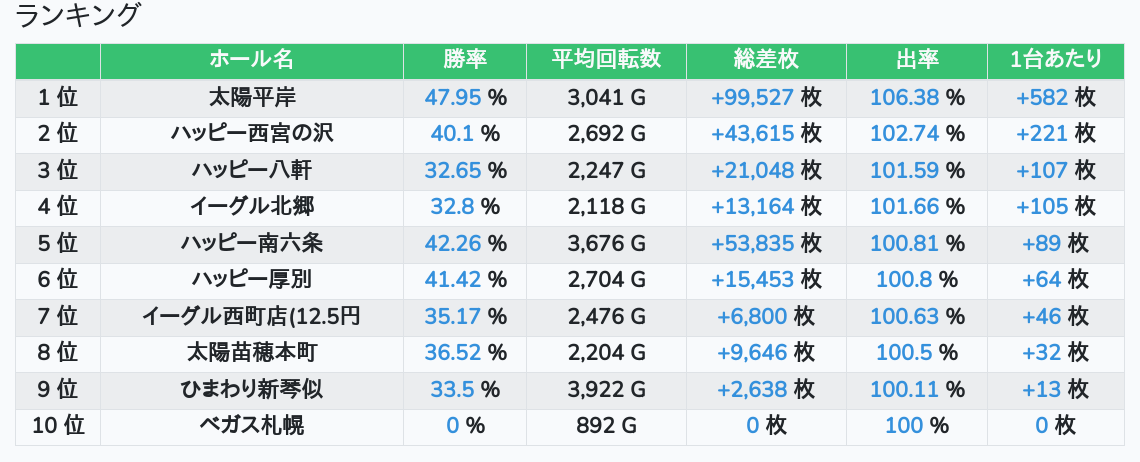Image resolution: width=1140 pixels, height=462 pixels.
Task: Click the ハッピー南六条 hall name
Action: click(x=252, y=243)
